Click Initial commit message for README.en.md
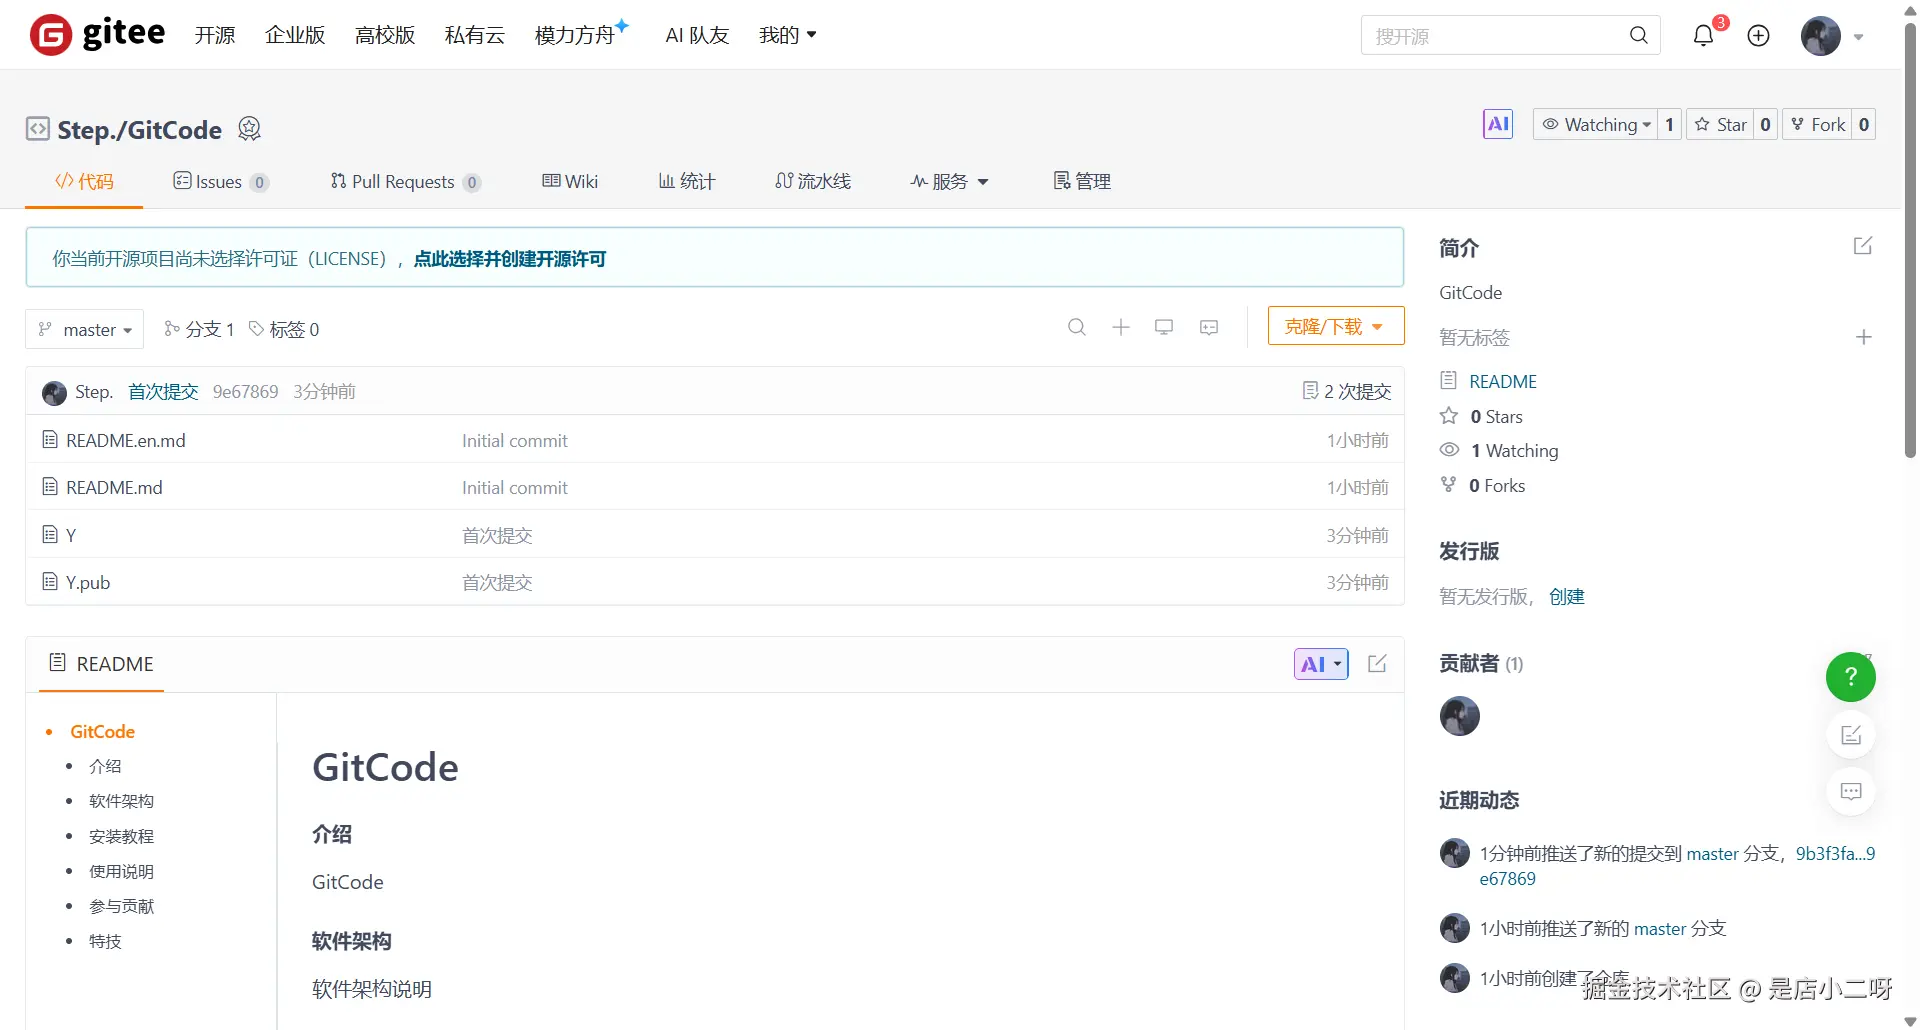The image size is (1920, 1030). 515,441
